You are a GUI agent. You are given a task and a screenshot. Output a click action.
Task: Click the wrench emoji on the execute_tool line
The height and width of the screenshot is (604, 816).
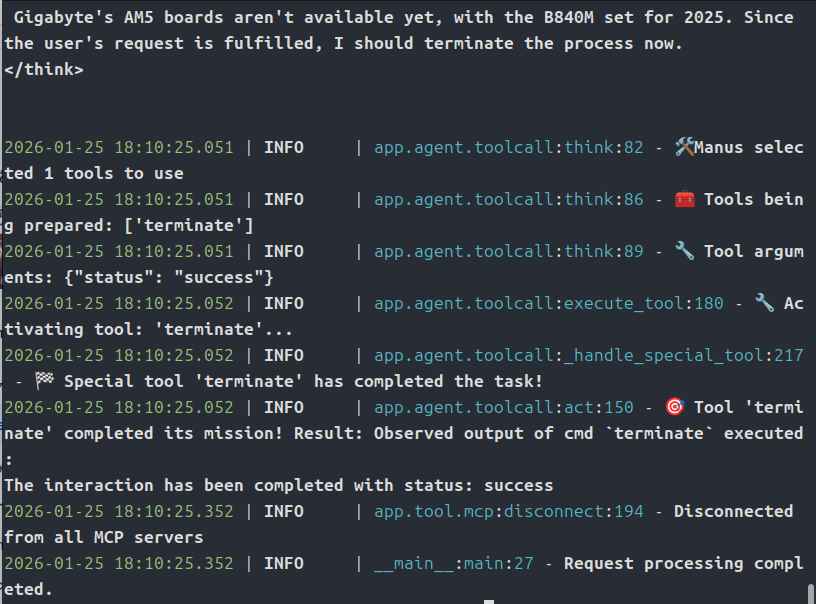point(765,303)
